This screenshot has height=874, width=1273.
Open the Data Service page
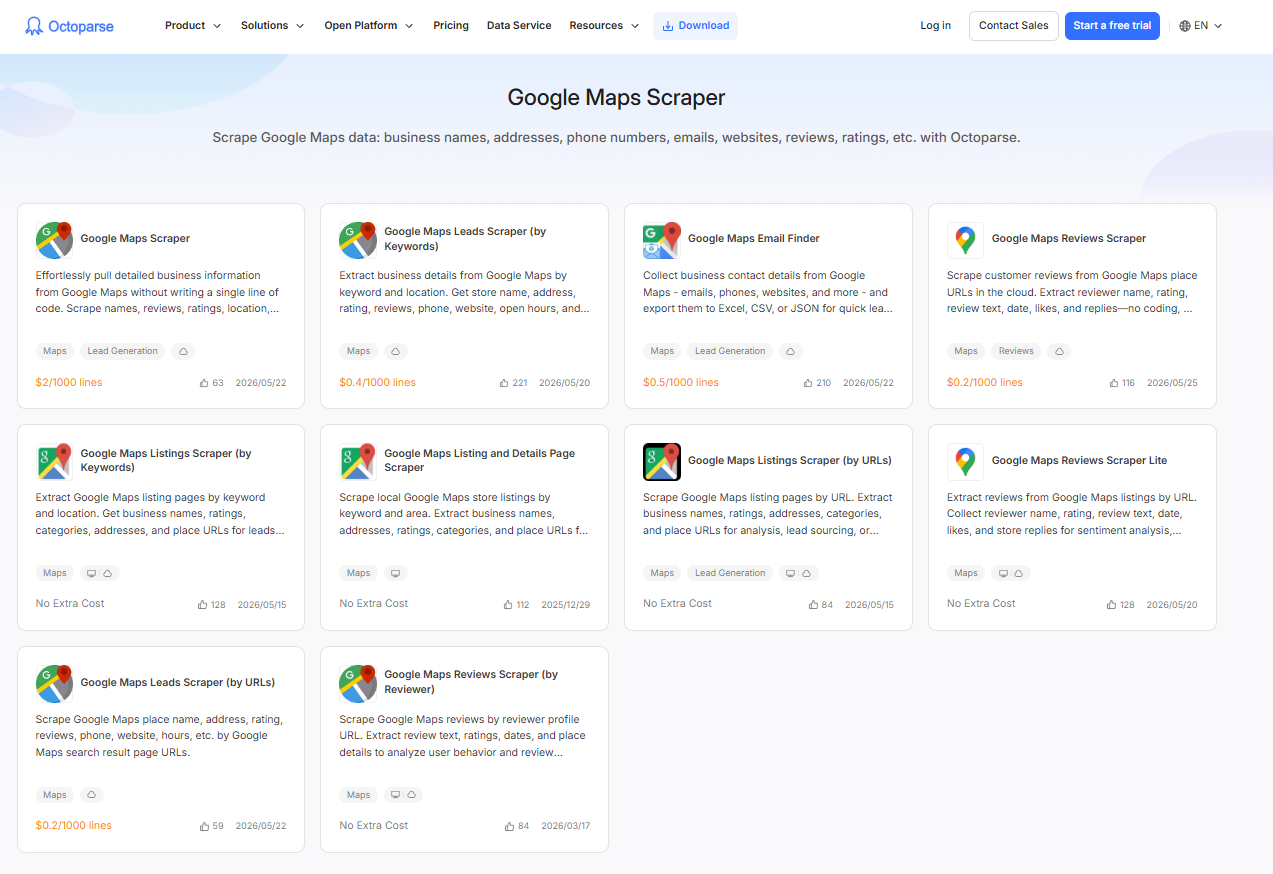click(x=519, y=26)
